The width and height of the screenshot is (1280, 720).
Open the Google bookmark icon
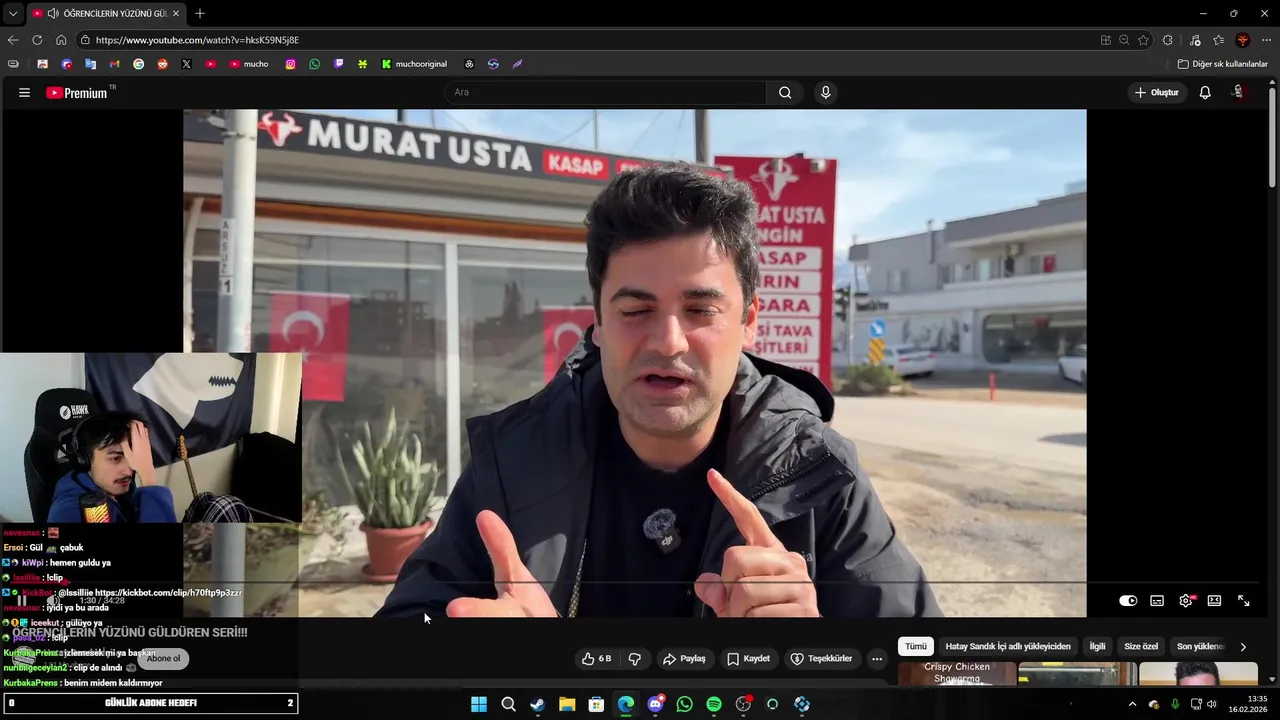pyautogui.click(x=138, y=64)
